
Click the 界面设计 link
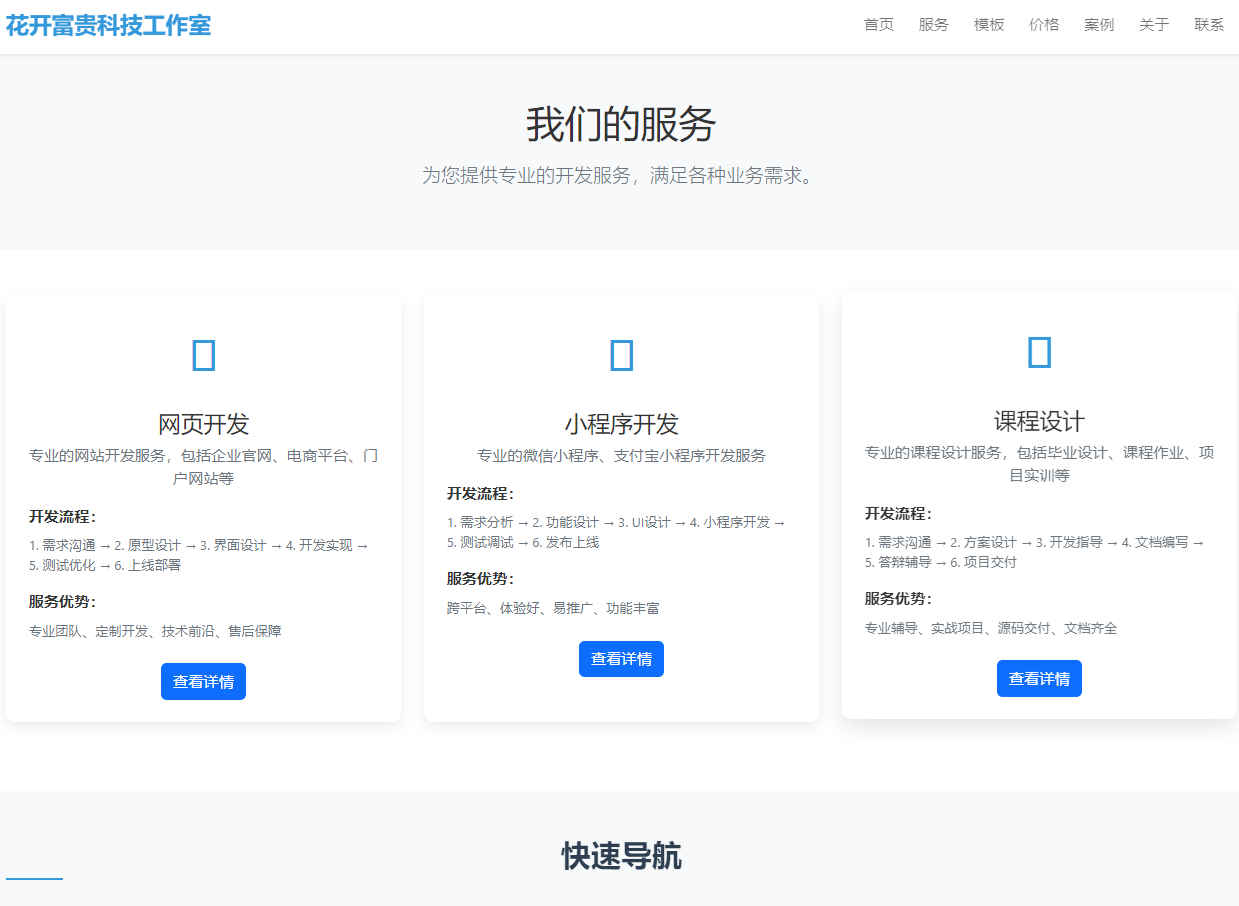coord(241,546)
